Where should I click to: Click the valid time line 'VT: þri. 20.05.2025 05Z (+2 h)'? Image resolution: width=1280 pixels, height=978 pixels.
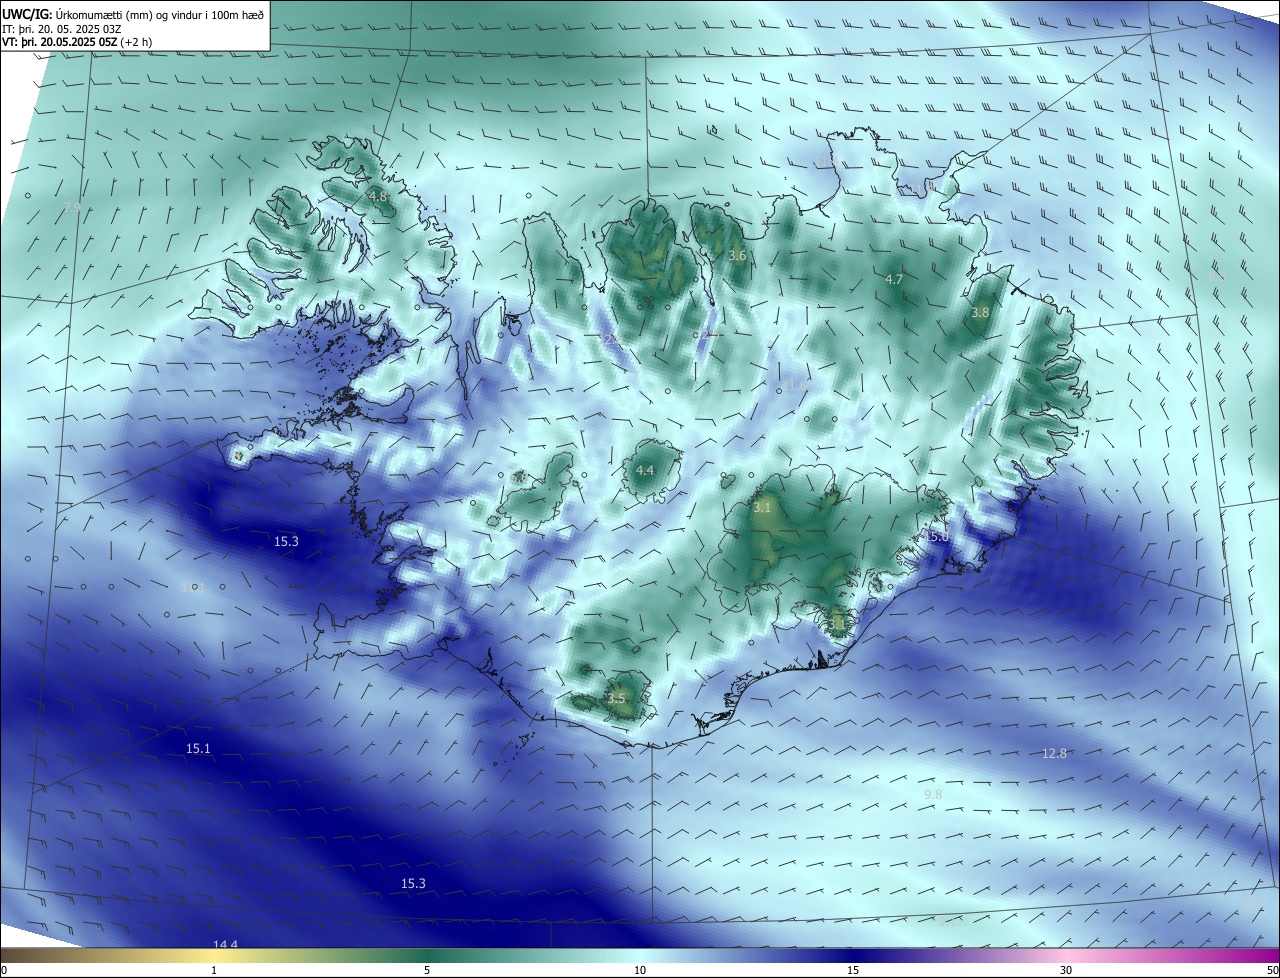point(77,42)
